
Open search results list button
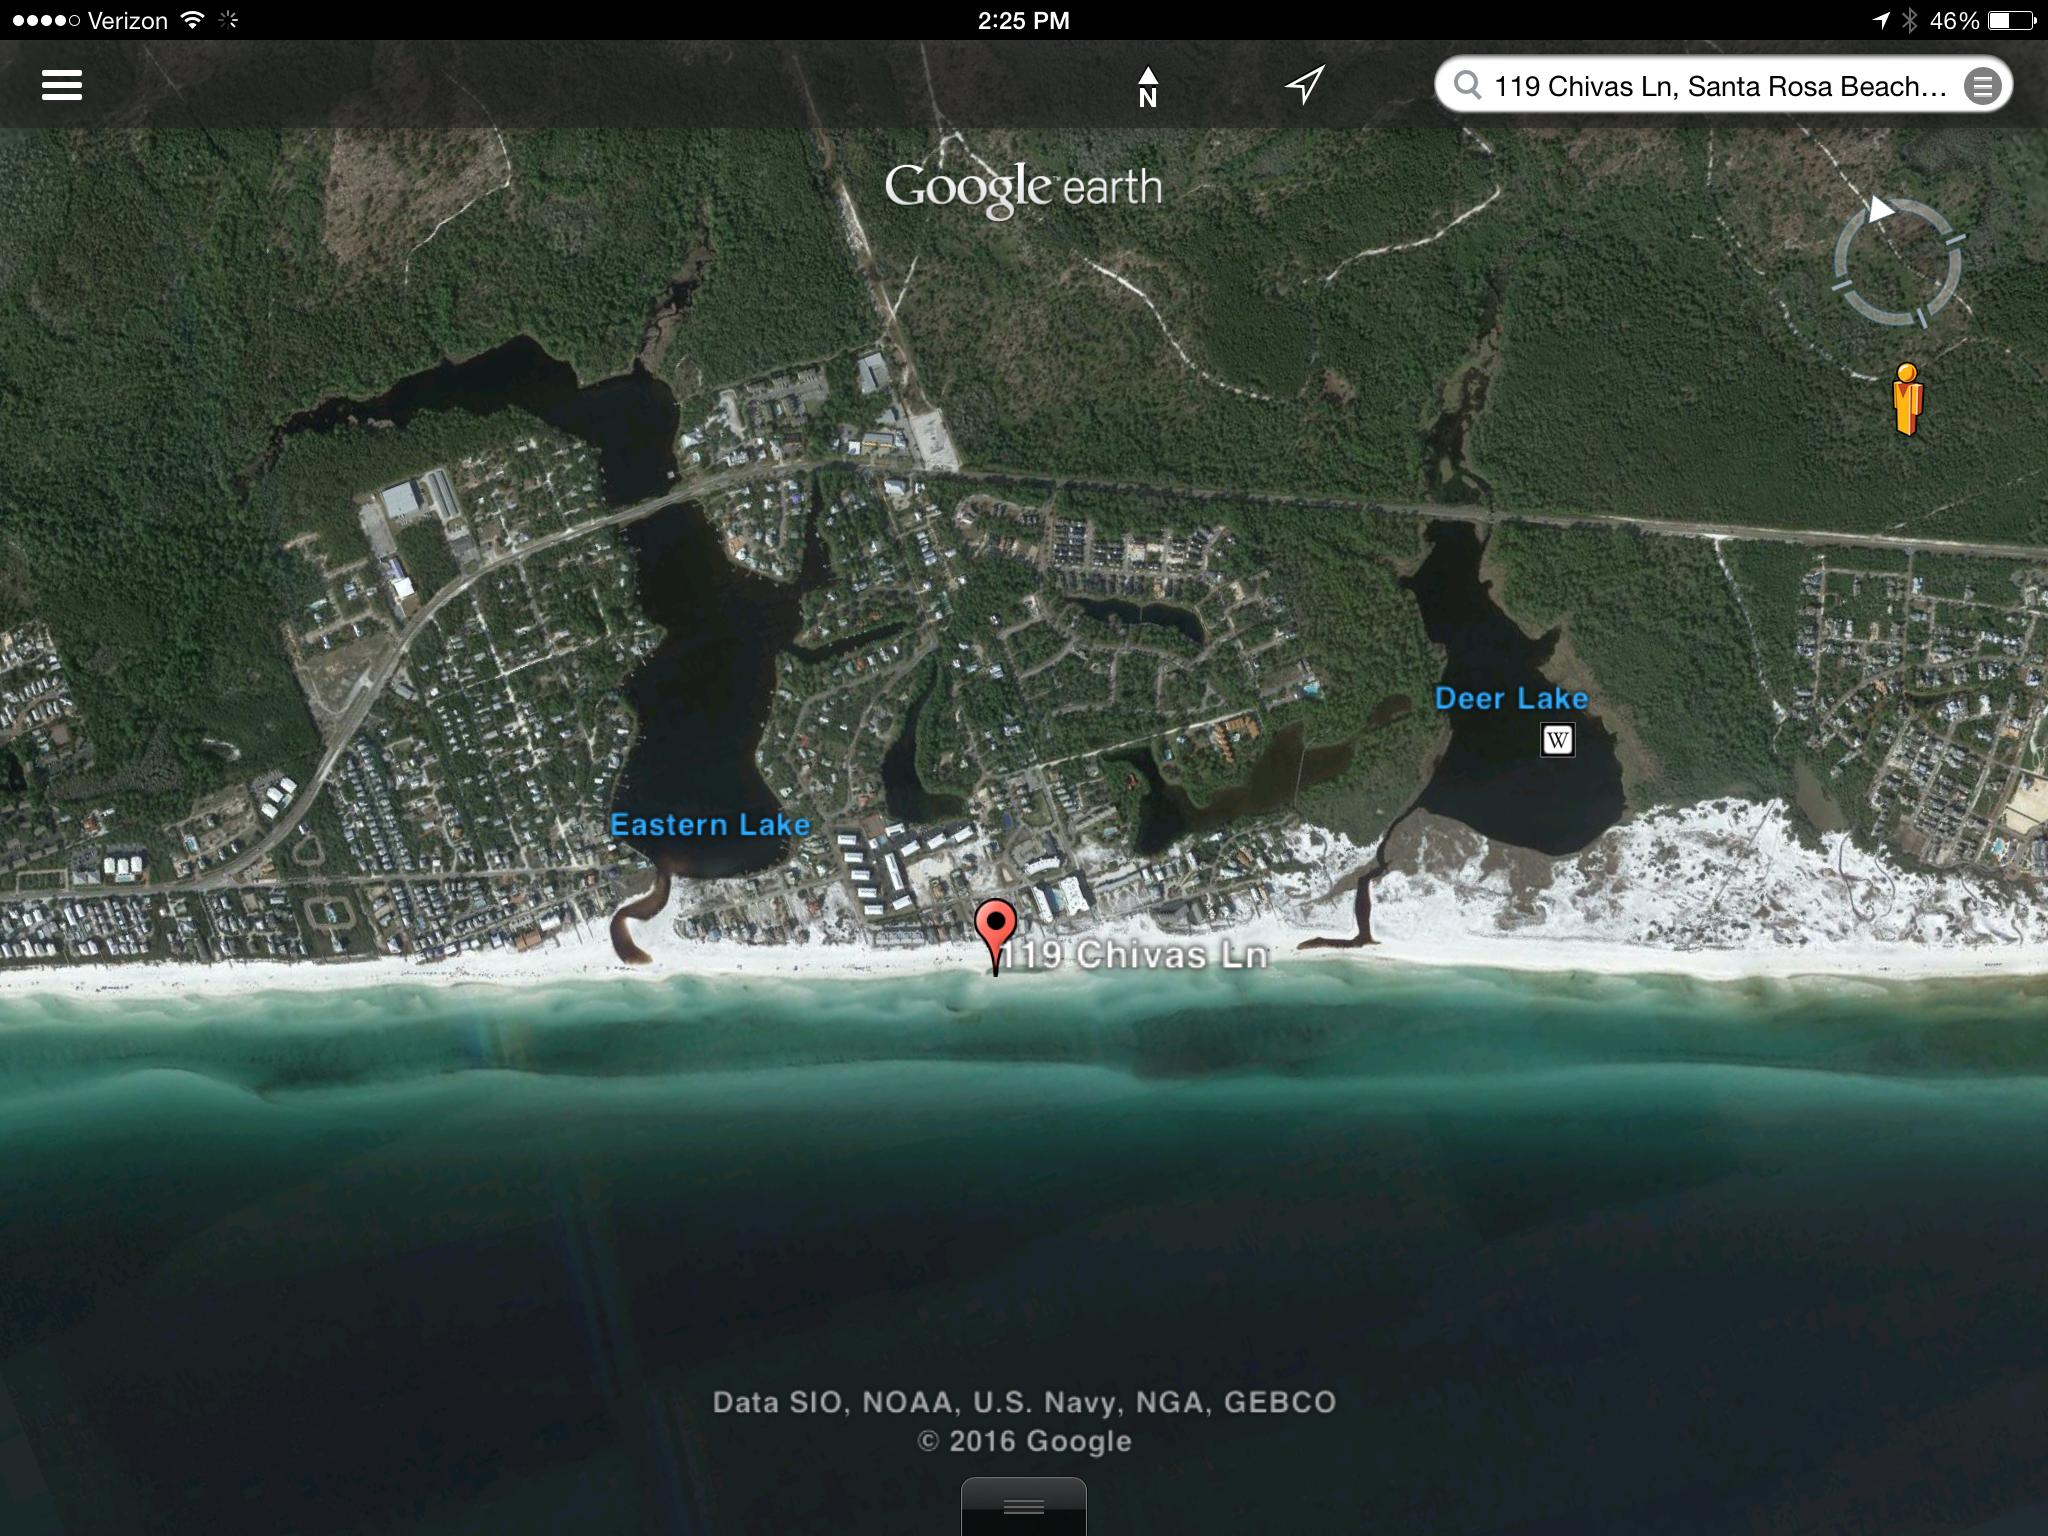point(1982,86)
